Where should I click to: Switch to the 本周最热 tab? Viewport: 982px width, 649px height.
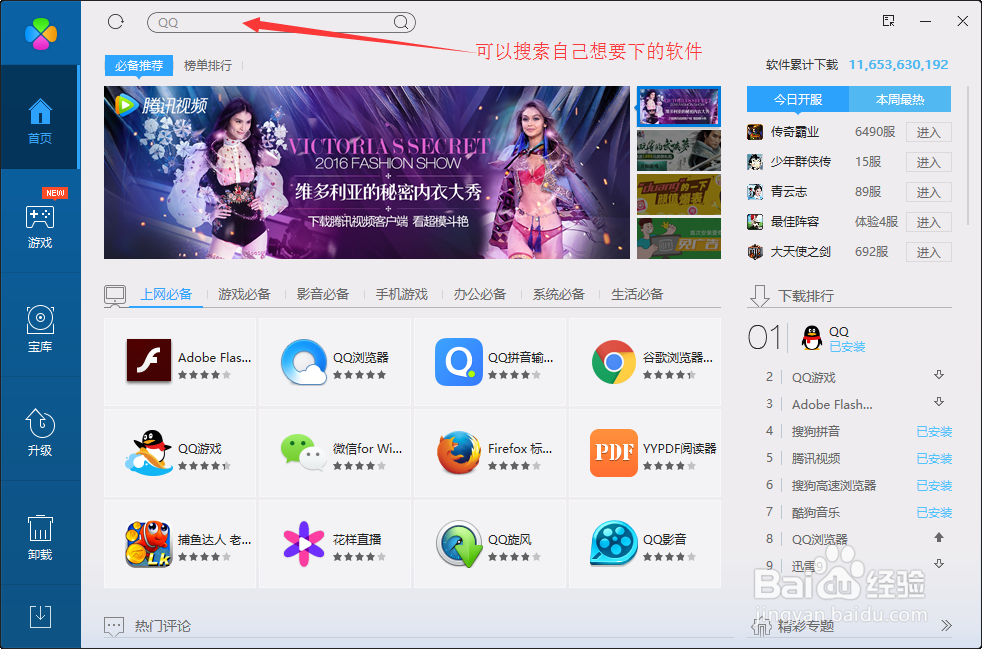[900, 99]
